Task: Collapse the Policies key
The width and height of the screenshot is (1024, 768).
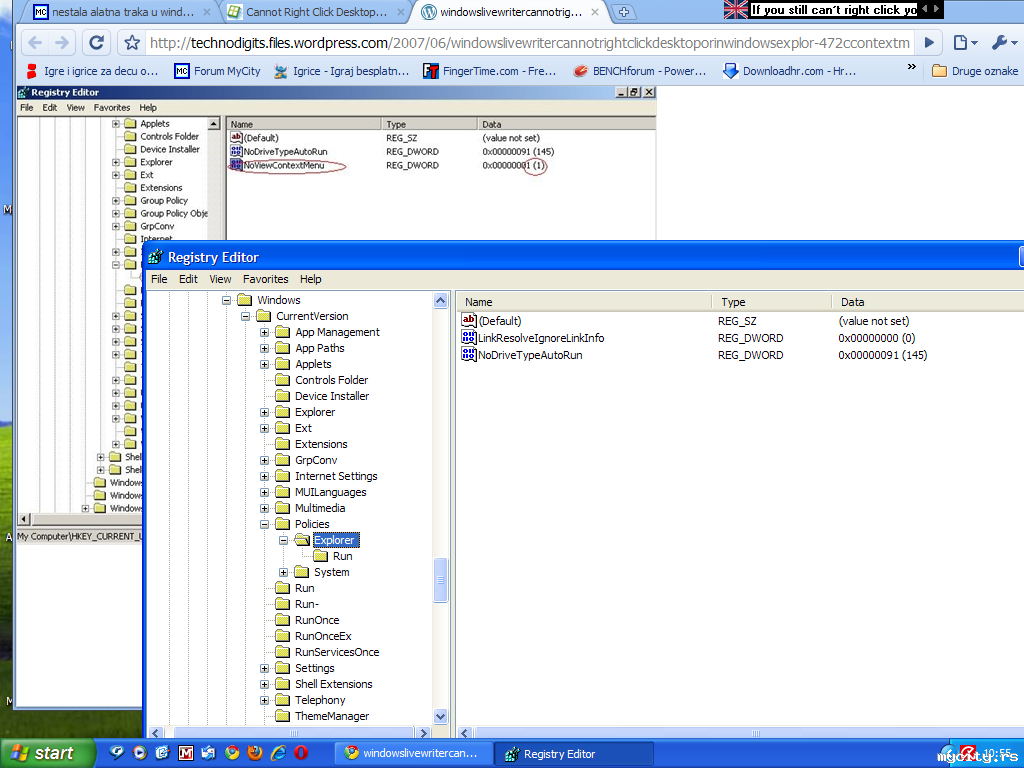Action: click(264, 524)
